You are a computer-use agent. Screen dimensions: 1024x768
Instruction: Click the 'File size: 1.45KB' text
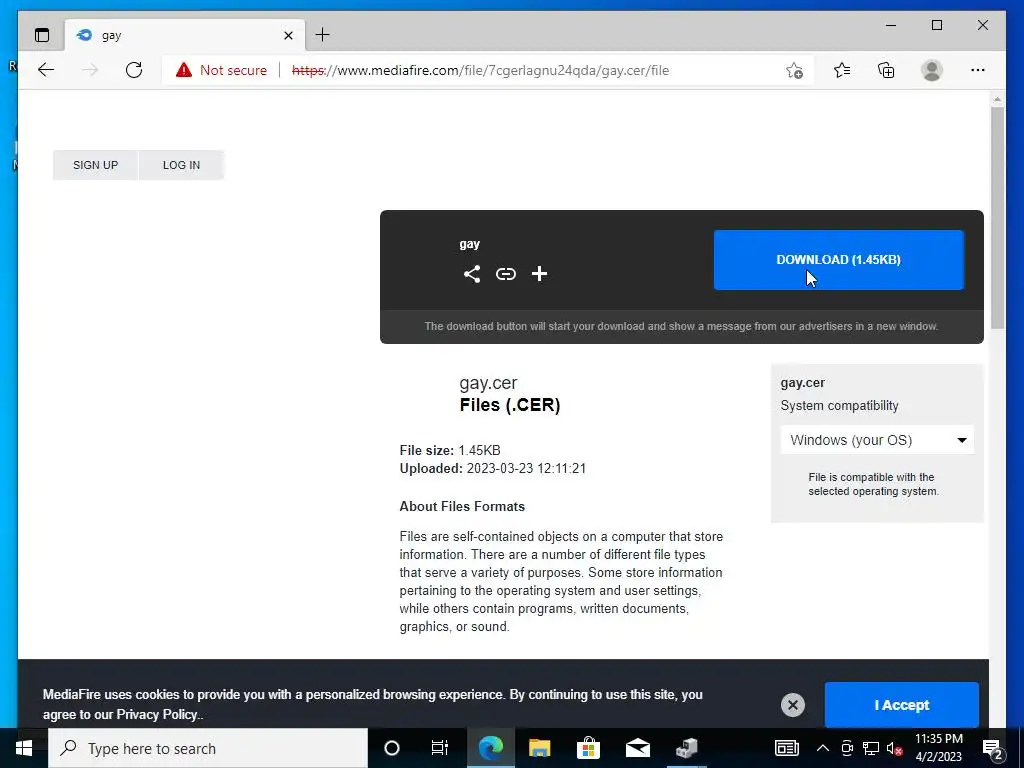(450, 451)
